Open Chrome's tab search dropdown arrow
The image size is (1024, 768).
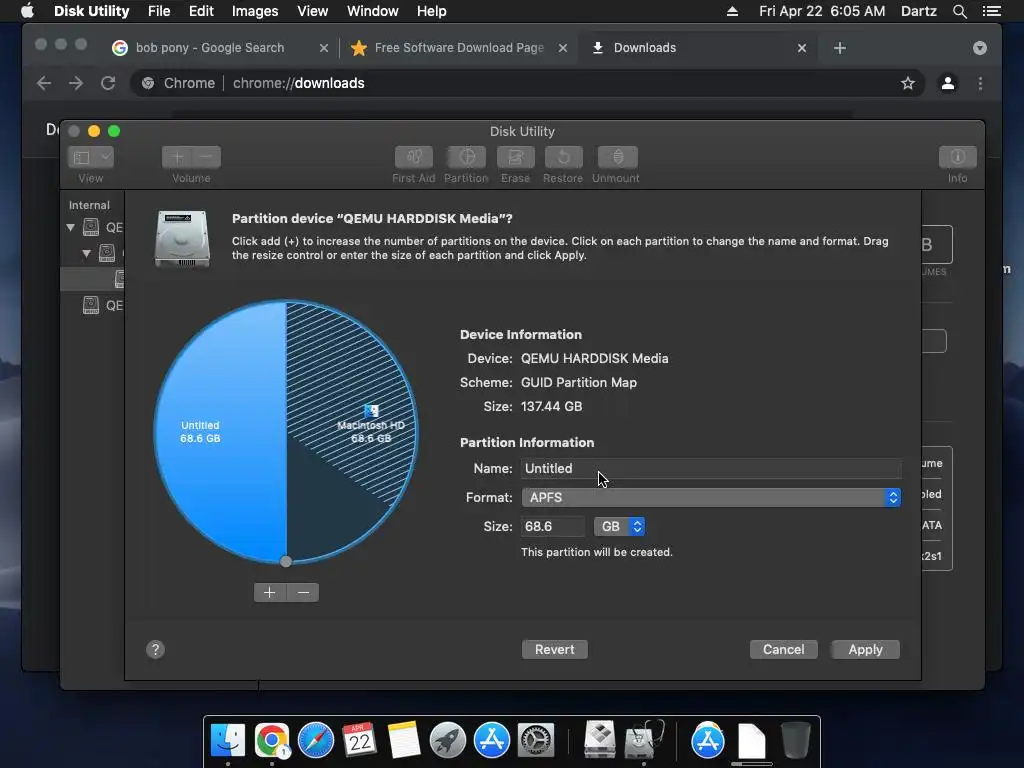980,48
